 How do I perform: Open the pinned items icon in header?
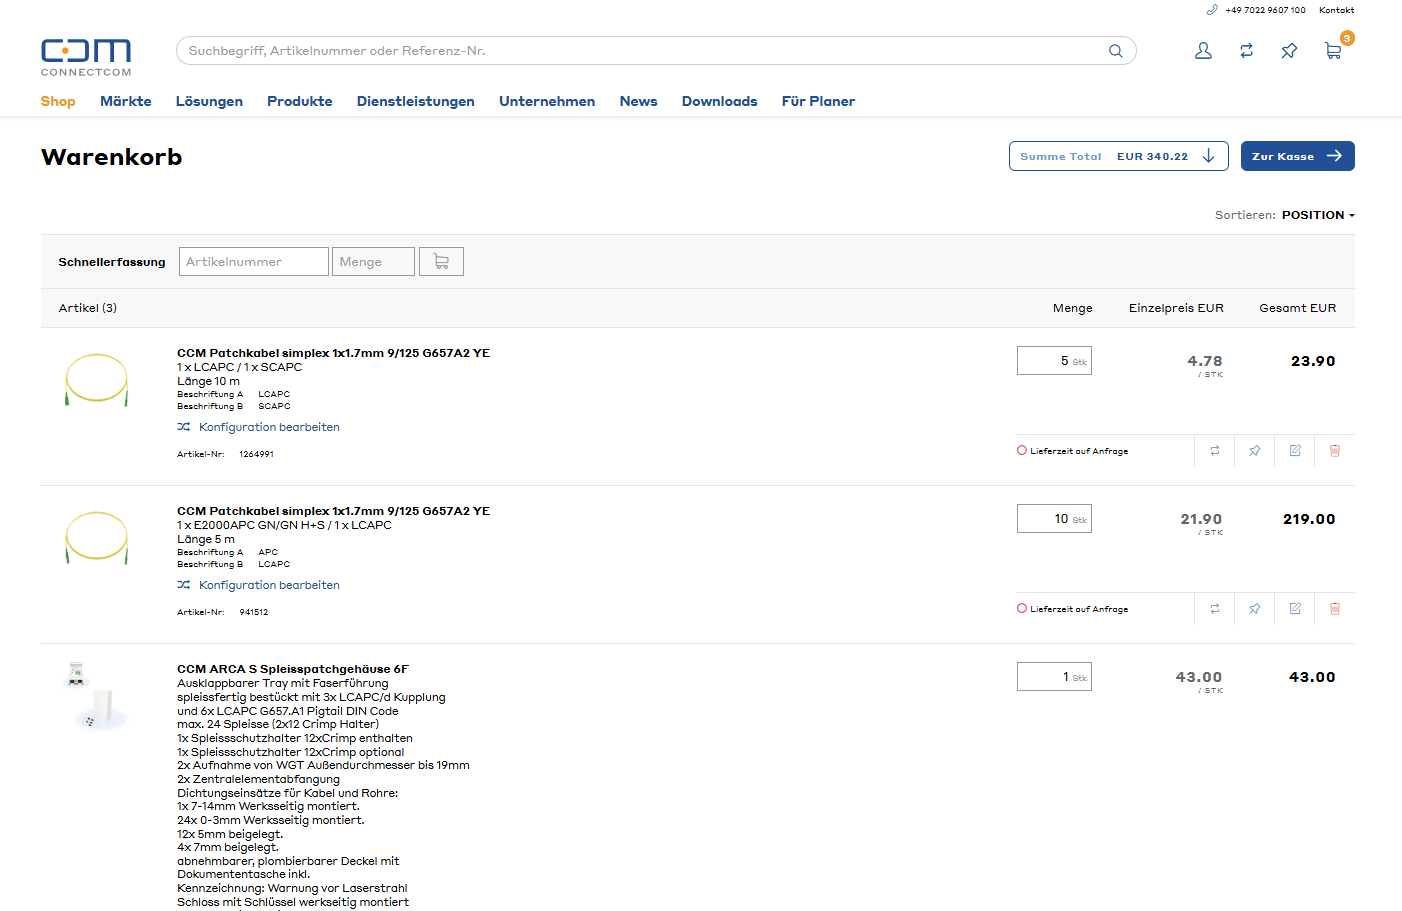[x=1289, y=51]
